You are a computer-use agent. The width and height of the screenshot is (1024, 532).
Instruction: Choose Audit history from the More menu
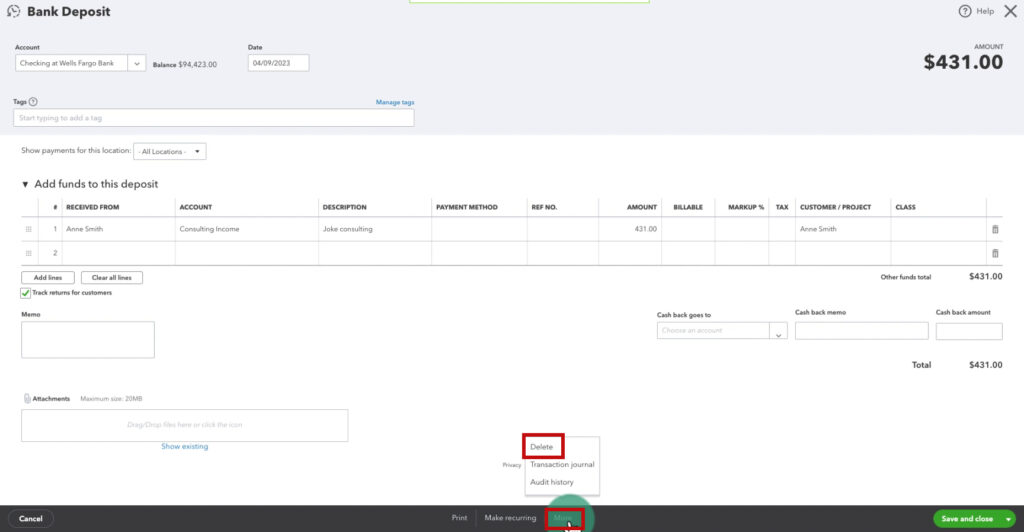(x=552, y=482)
